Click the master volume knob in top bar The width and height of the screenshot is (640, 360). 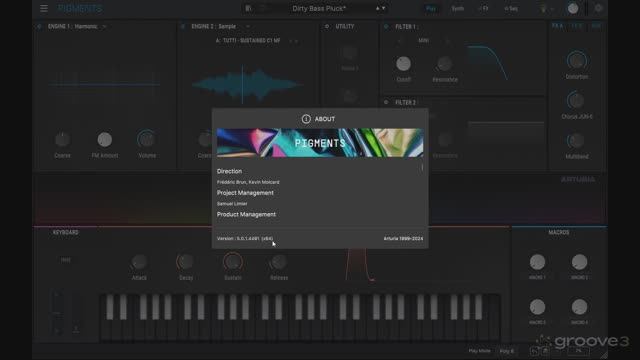(x=573, y=8)
